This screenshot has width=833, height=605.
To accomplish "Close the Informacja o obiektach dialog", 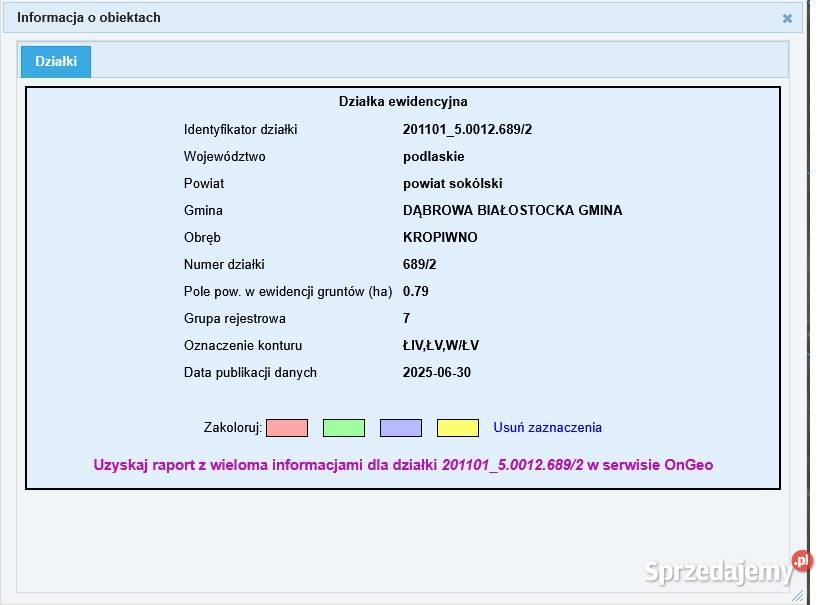I will tap(787, 18).
